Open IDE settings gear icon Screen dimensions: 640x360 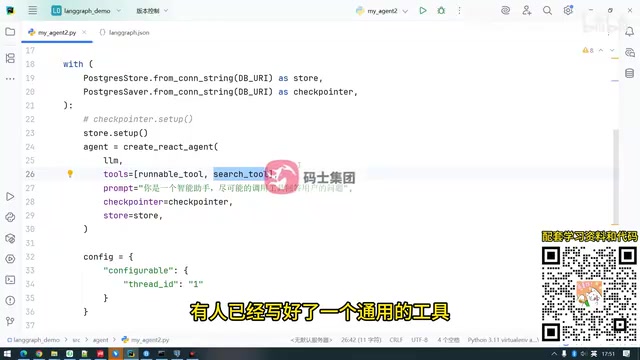click(568, 11)
